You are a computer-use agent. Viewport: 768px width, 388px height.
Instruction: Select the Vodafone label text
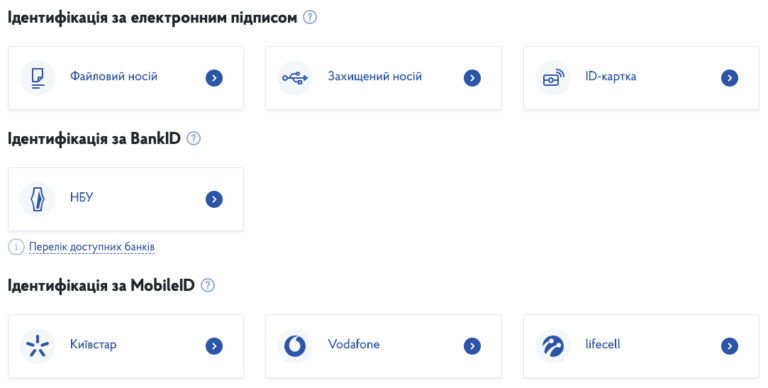click(354, 344)
